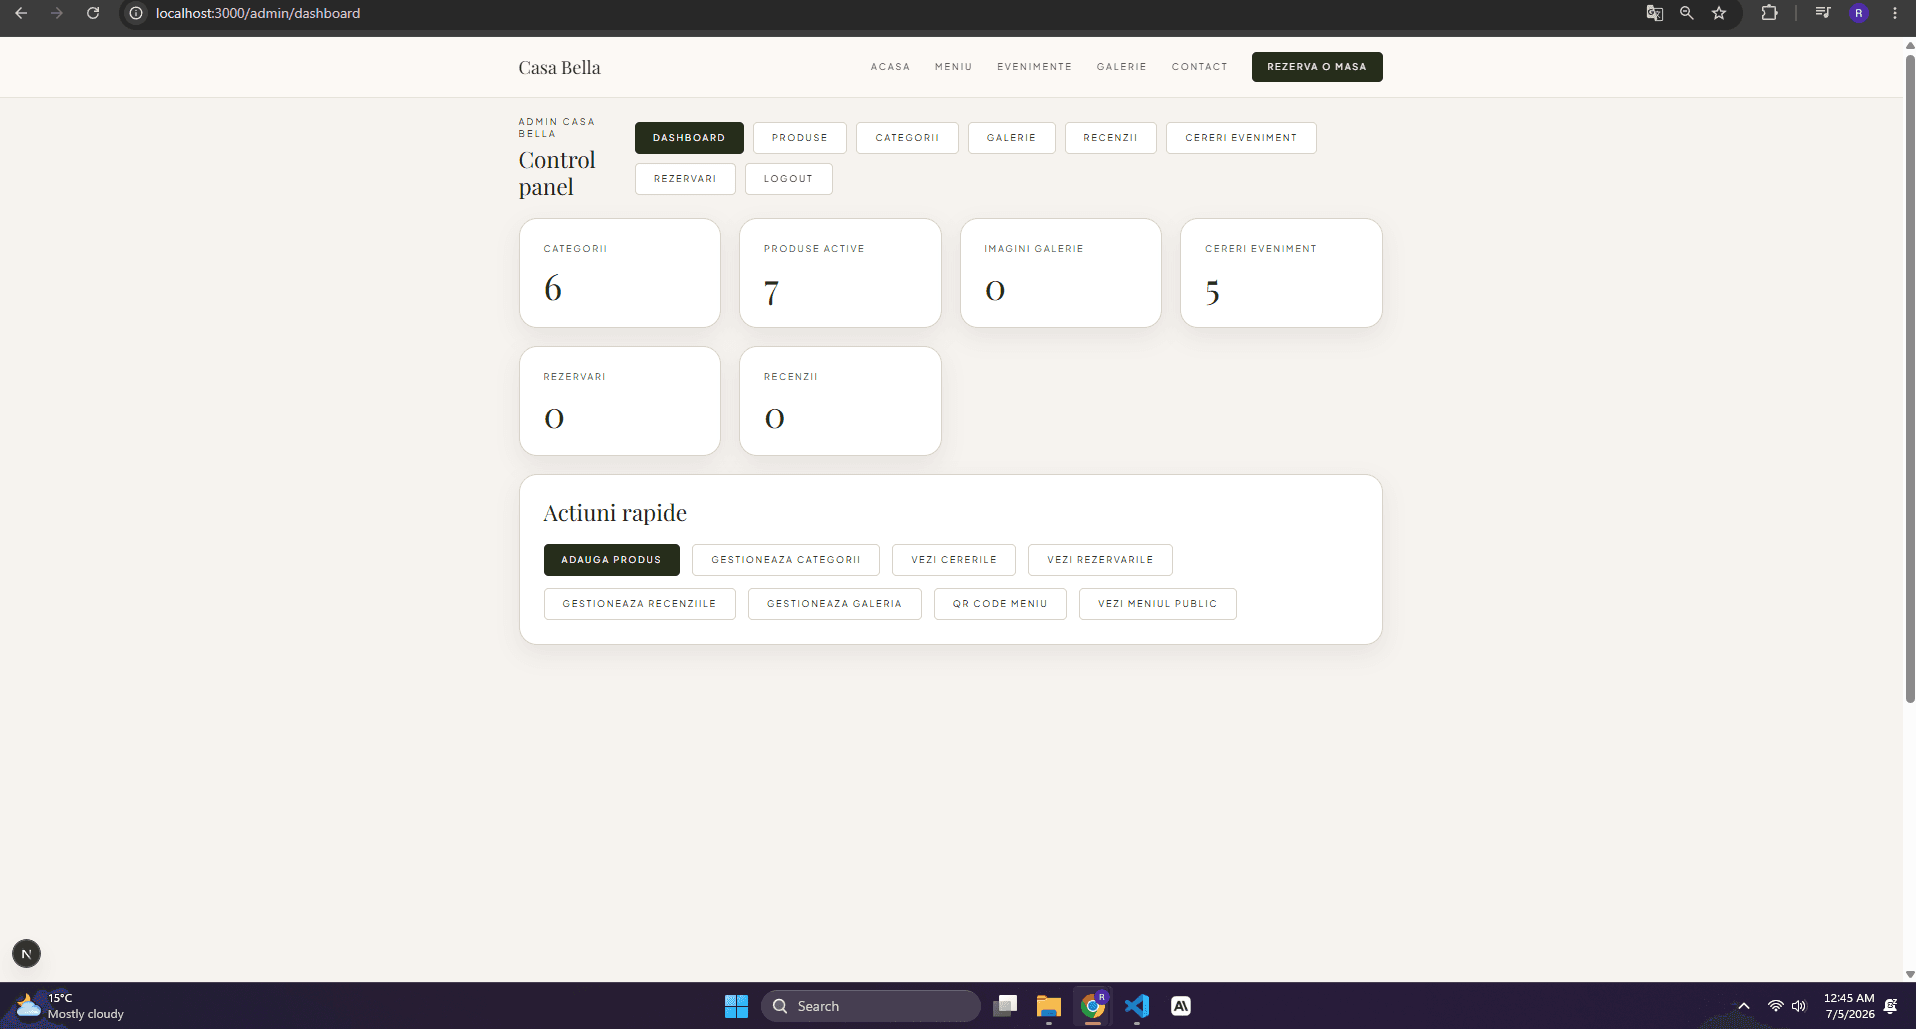Open browser extensions puzzle icon
The height and width of the screenshot is (1029, 1916).
tap(1770, 13)
